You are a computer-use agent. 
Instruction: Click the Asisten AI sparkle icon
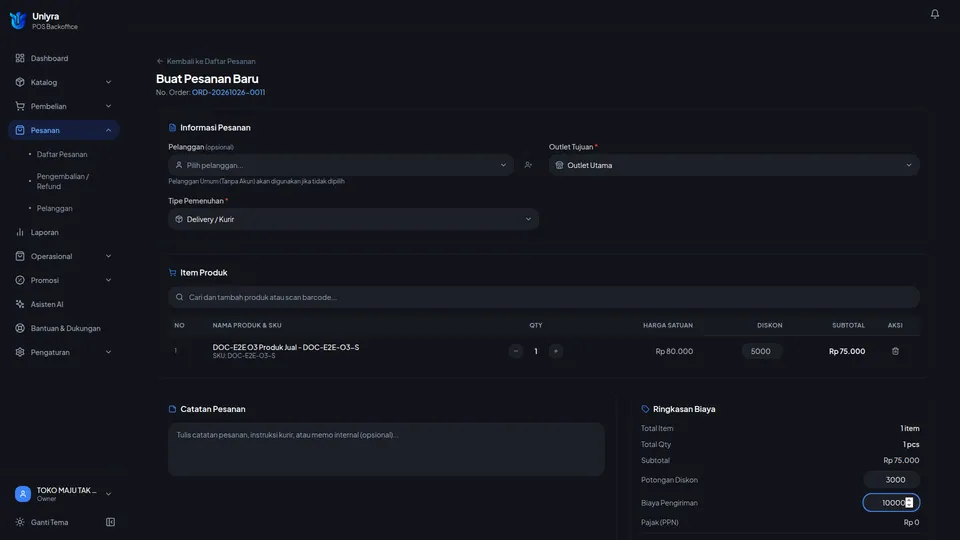pyautogui.click(x=20, y=304)
